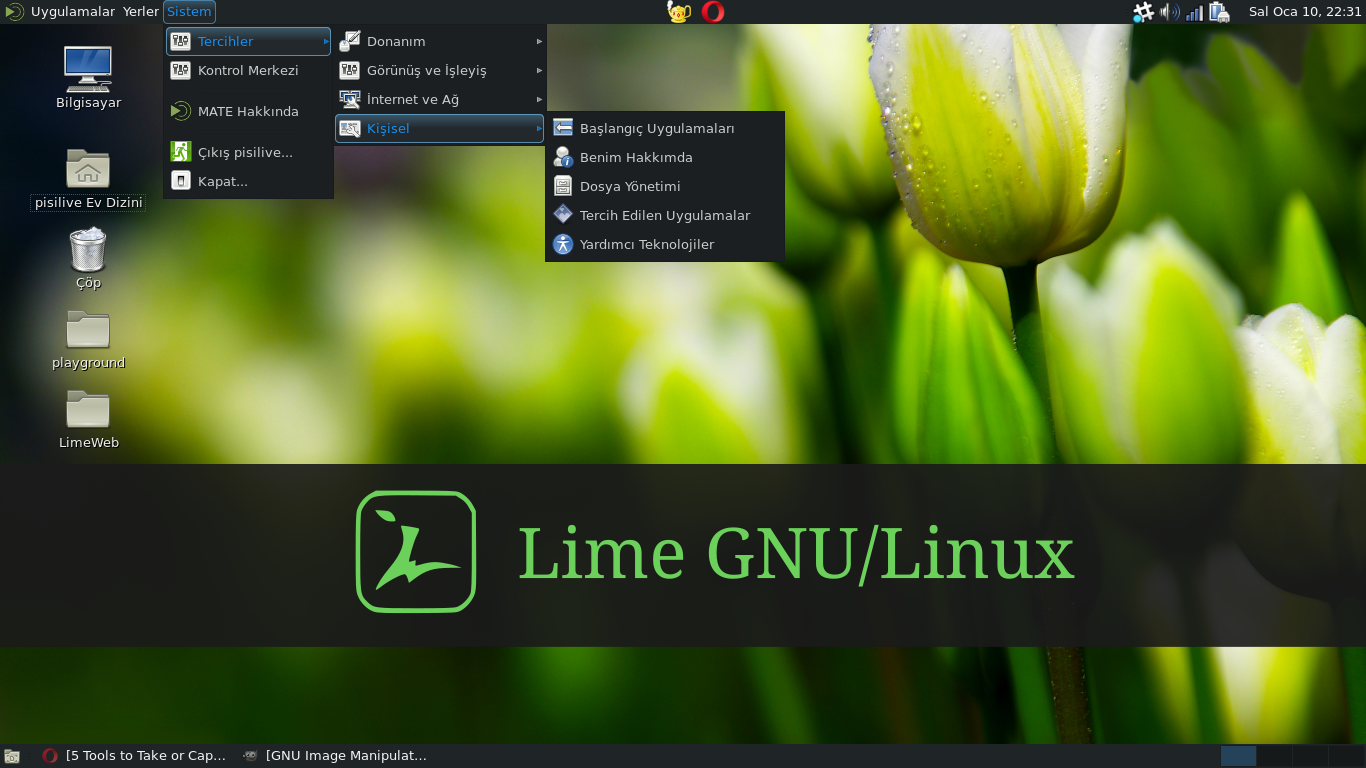Click the Donanım hardware icon

click(350, 41)
